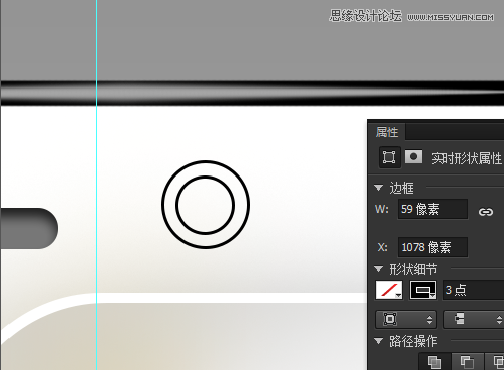Open the stroke cap type dropdown
This screenshot has width=504, height=370.
point(473,320)
